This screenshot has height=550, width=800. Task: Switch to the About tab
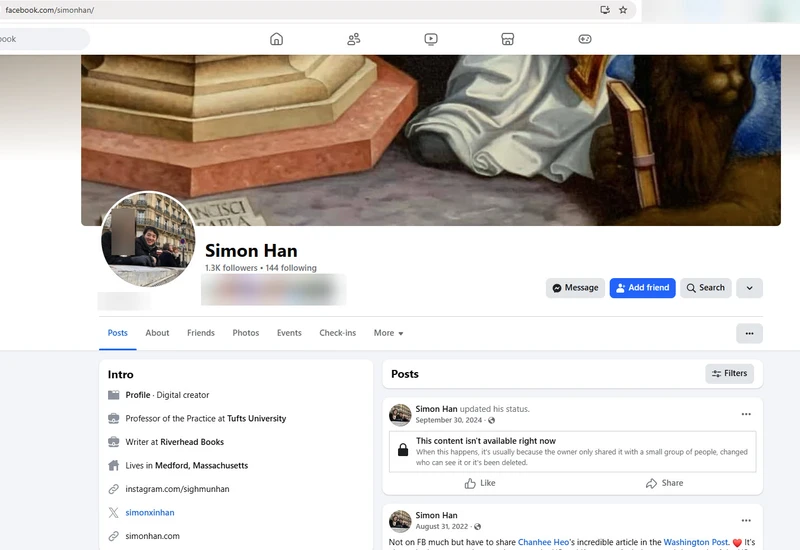[157, 333]
